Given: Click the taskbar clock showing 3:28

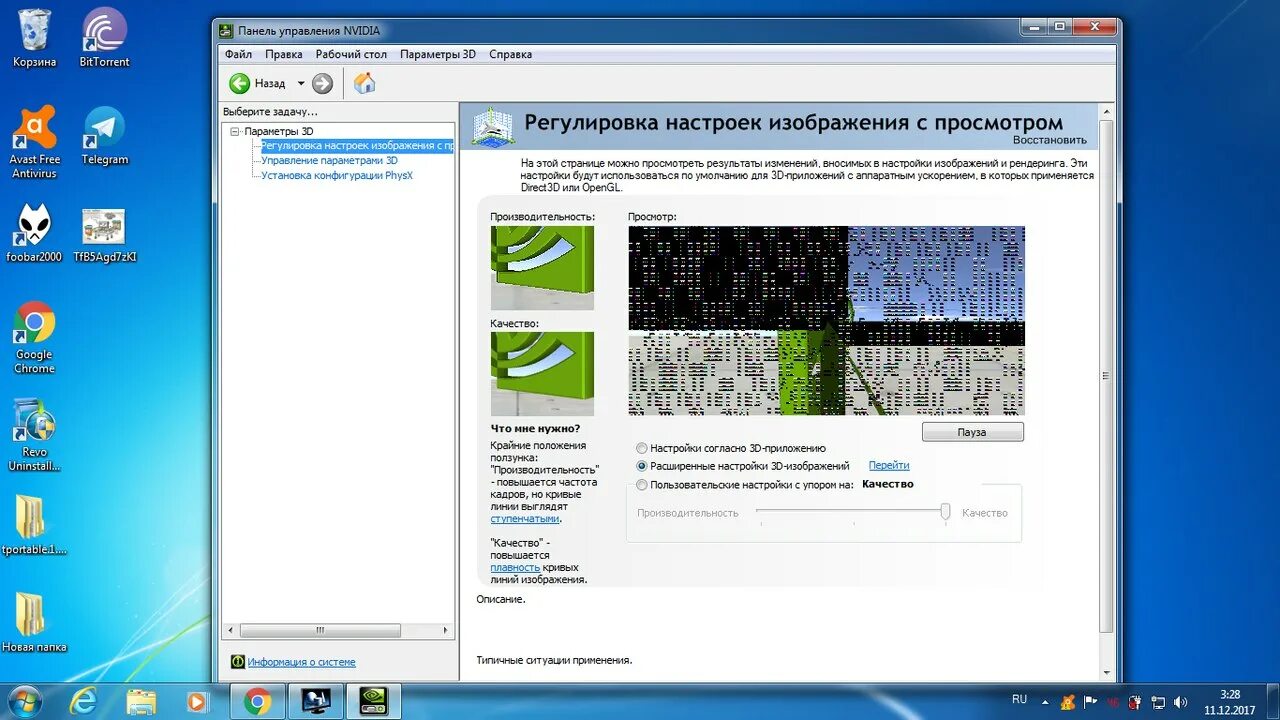Looking at the screenshot, I should pyautogui.click(x=1230, y=702).
